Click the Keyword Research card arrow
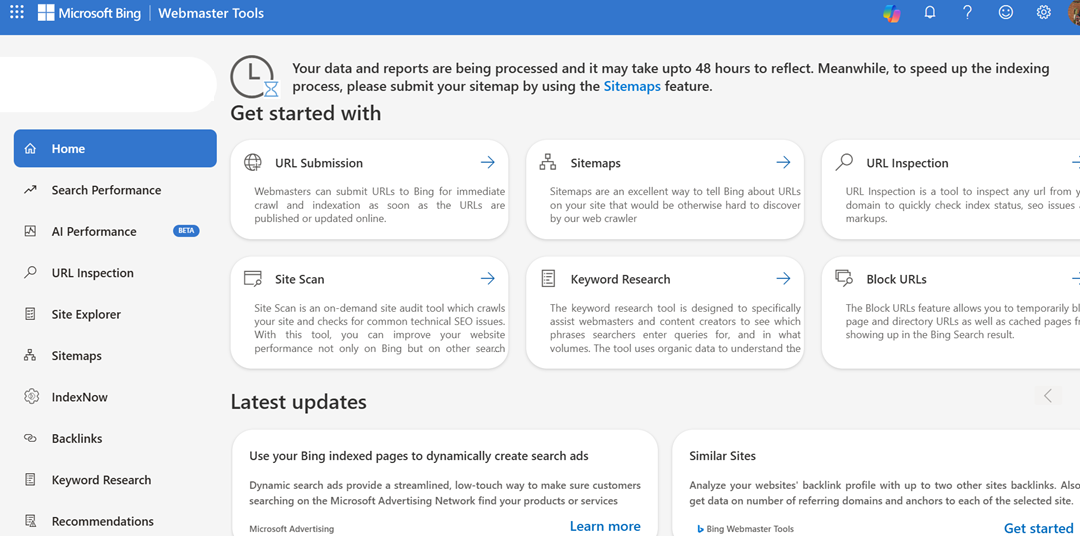The height and width of the screenshot is (536, 1080). point(783,278)
